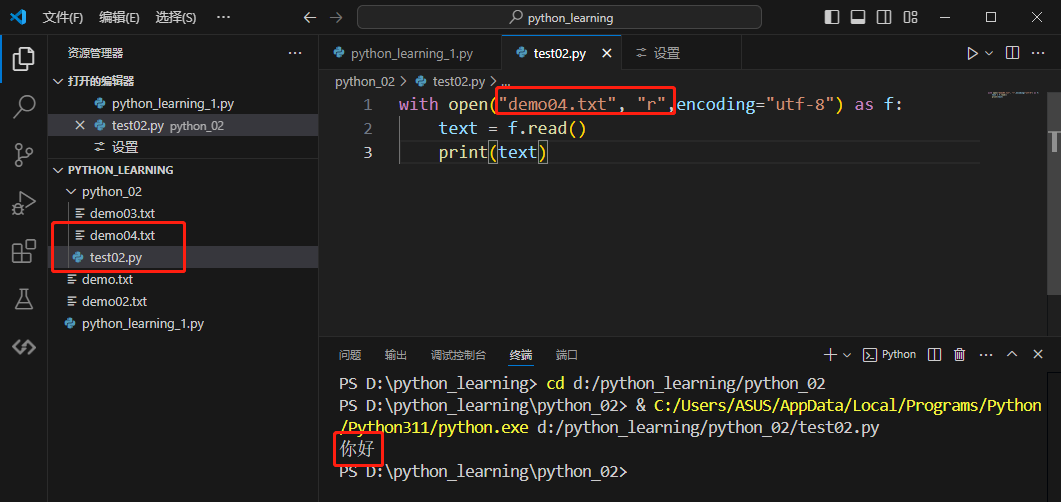
Task: Toggle the secondary side bar layout icon
Action: (884, 18)
